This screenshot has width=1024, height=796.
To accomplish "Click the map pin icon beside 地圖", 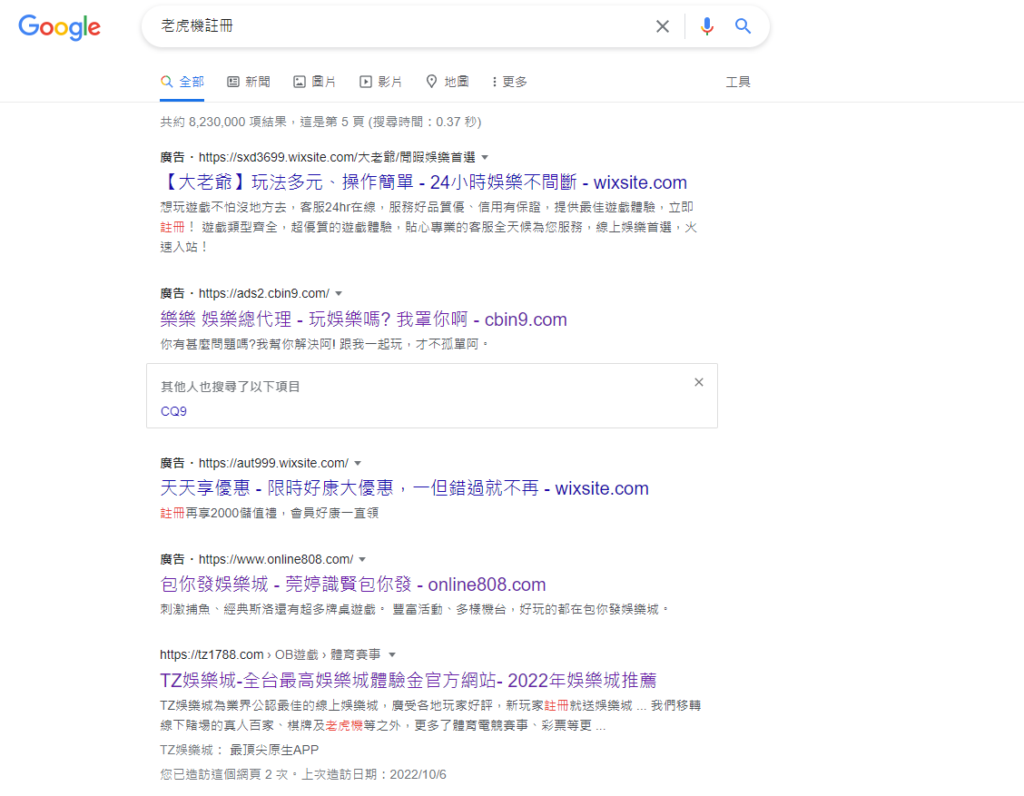I will click(x=431, y=82).
